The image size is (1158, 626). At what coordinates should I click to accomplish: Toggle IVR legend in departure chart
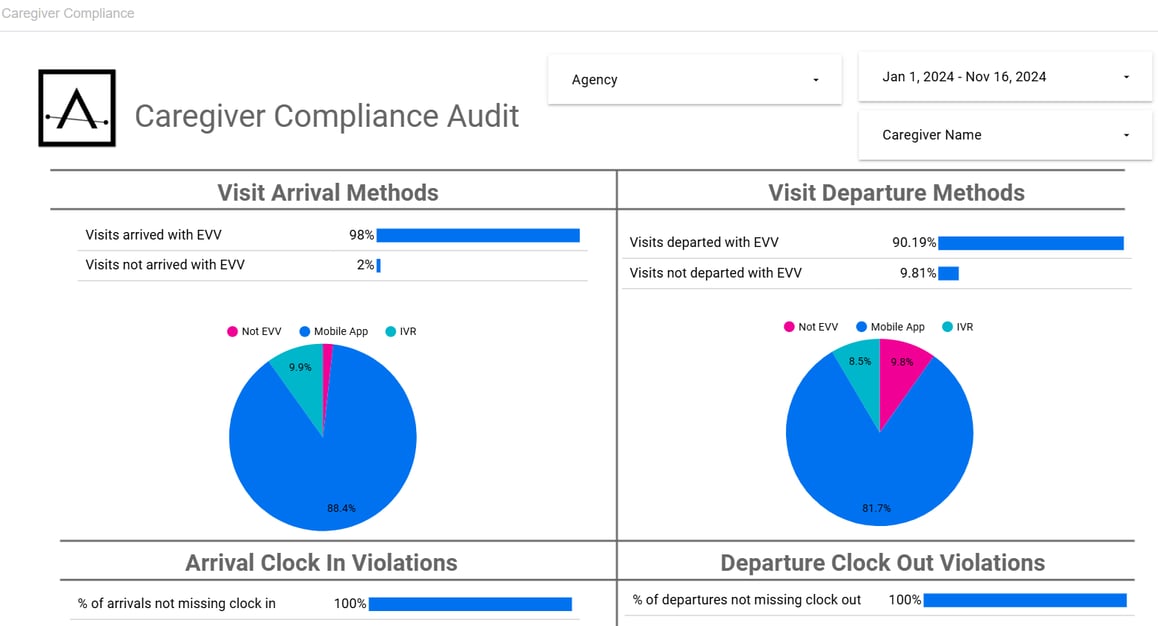pos(957,327)
